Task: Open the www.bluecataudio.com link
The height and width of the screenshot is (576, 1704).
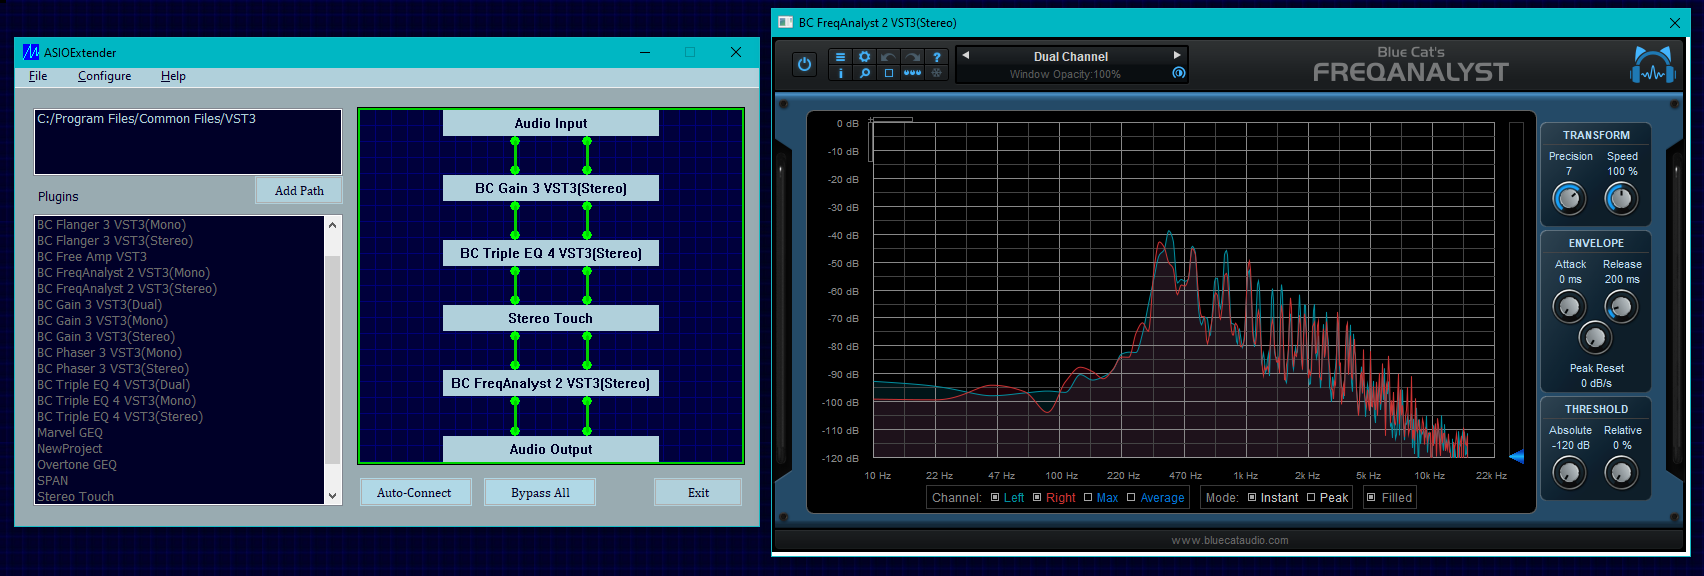Action: coord(1230,540)
